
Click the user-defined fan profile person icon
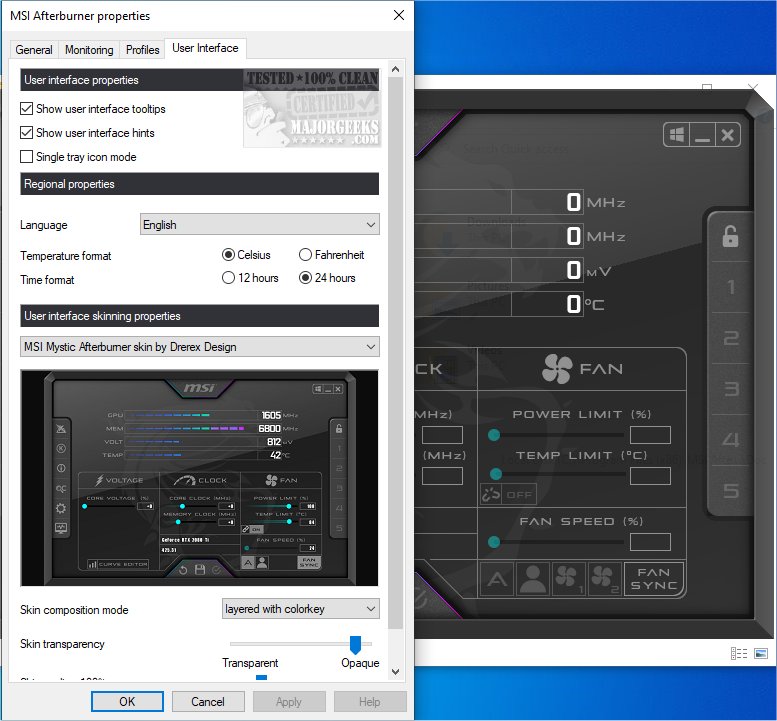tap(533, 578)
